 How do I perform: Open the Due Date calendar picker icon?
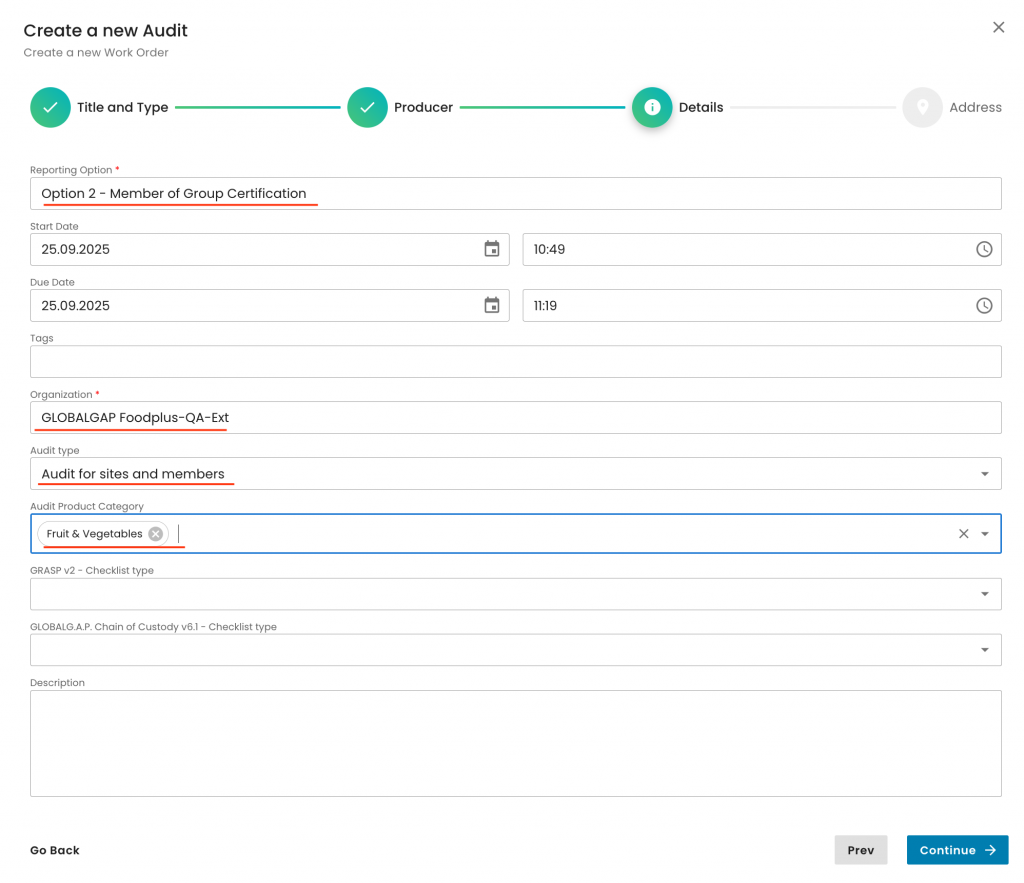point(492,305)
